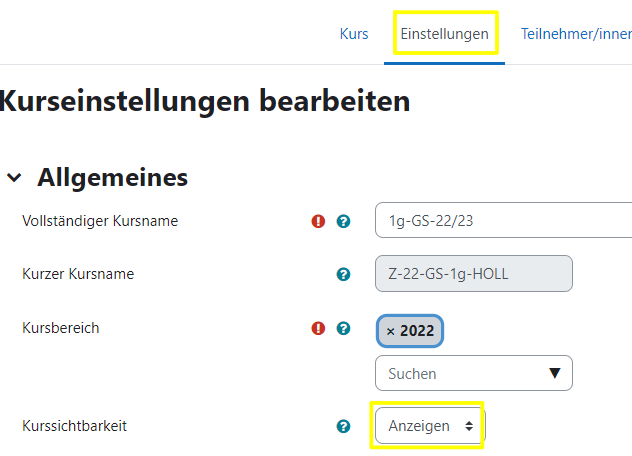Click the Vollständiger Kursname label
Image resolution: width=632 pixels, height=456 pixels.
point(100,221)
